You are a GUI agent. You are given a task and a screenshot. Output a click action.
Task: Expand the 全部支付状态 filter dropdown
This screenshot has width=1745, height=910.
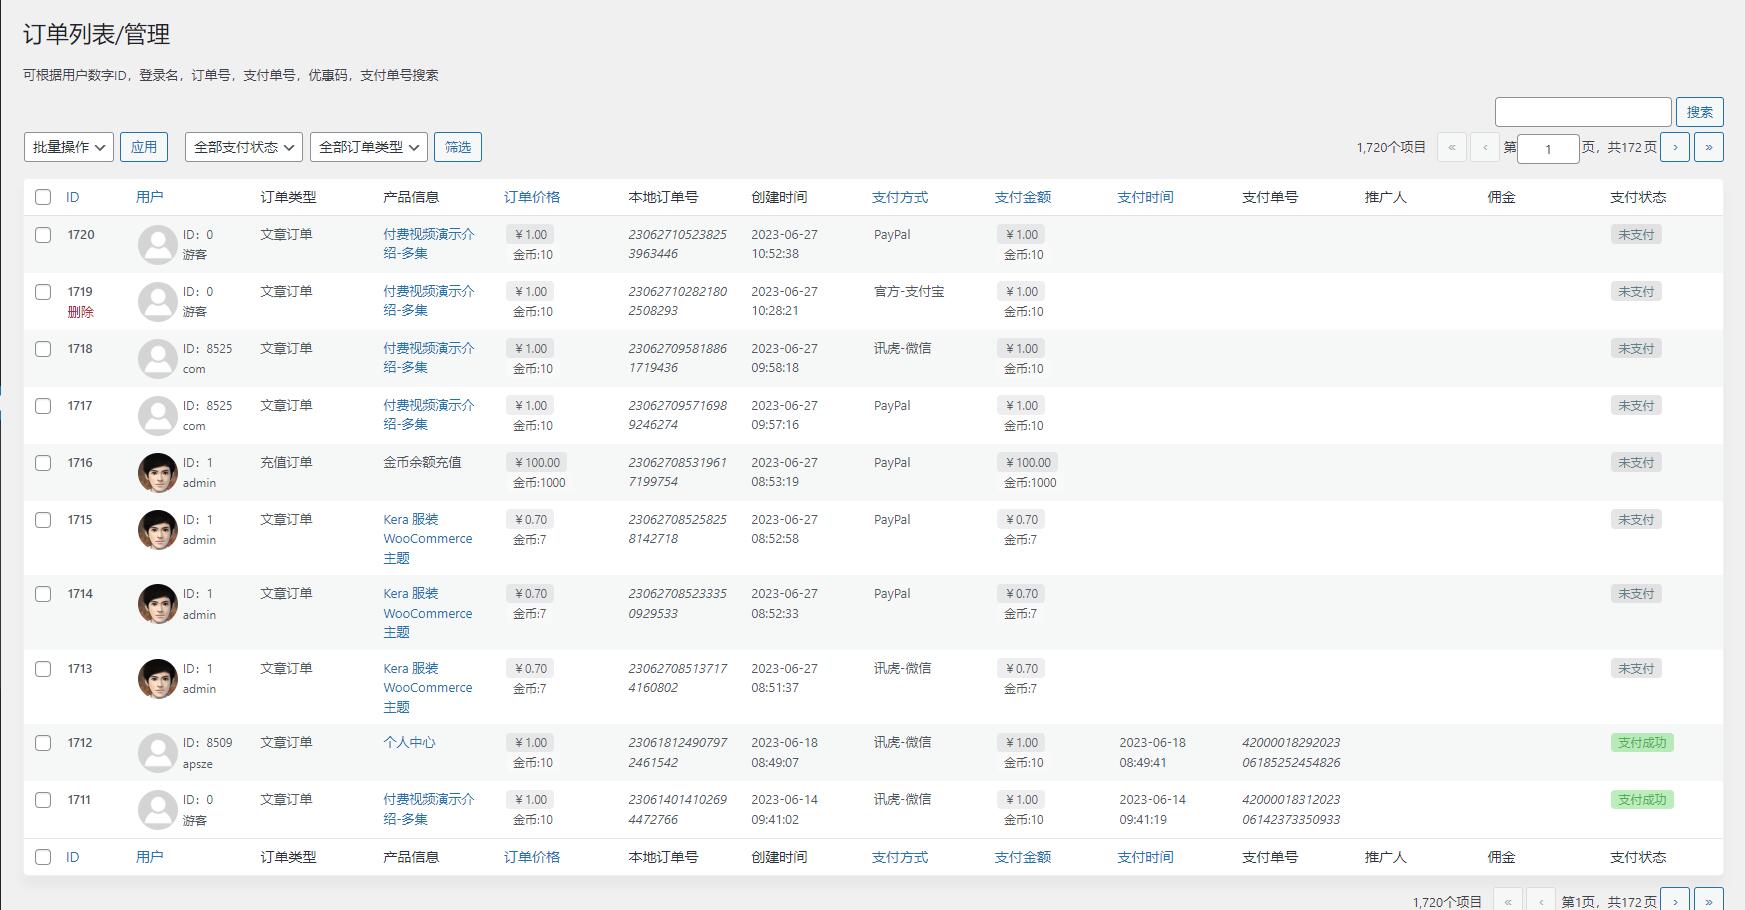tap(244, 147)
